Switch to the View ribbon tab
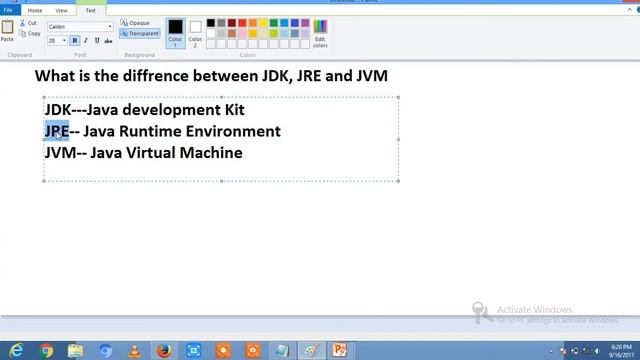The height and width of the screenshot is (360, 640). 61,10
